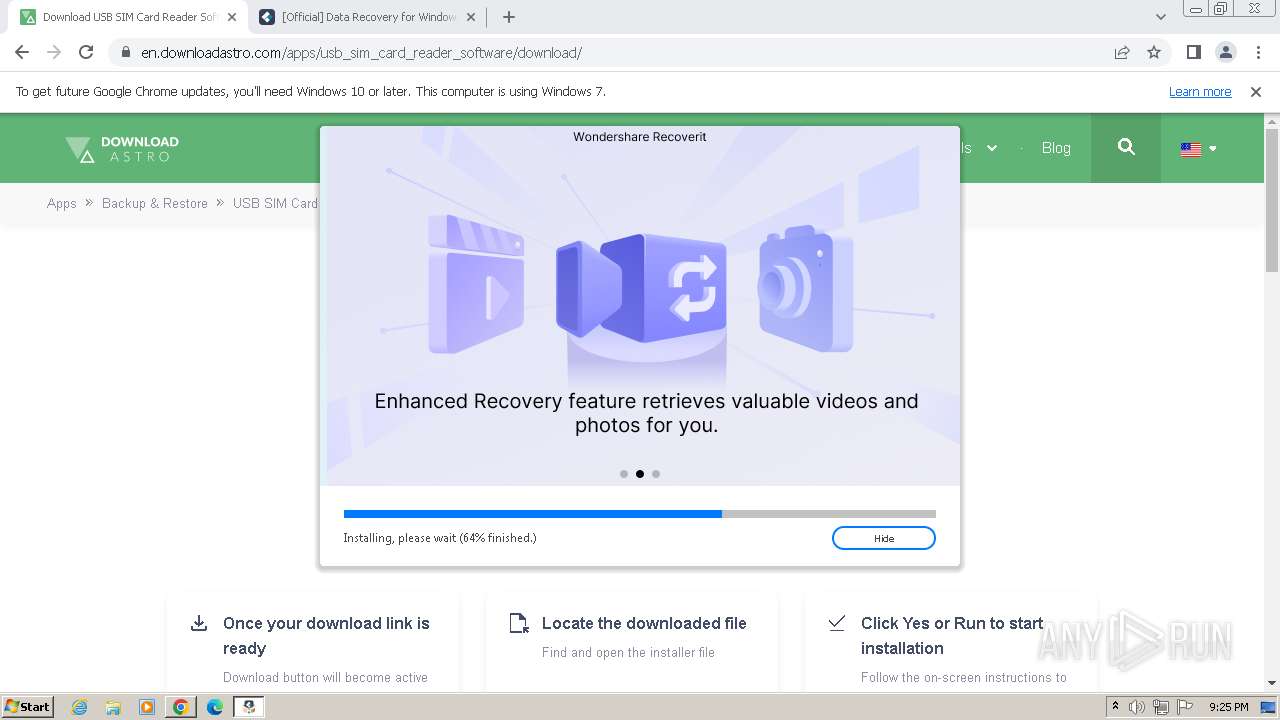
Task: Click the Share page icon
Action: (x=1122, y=53)
